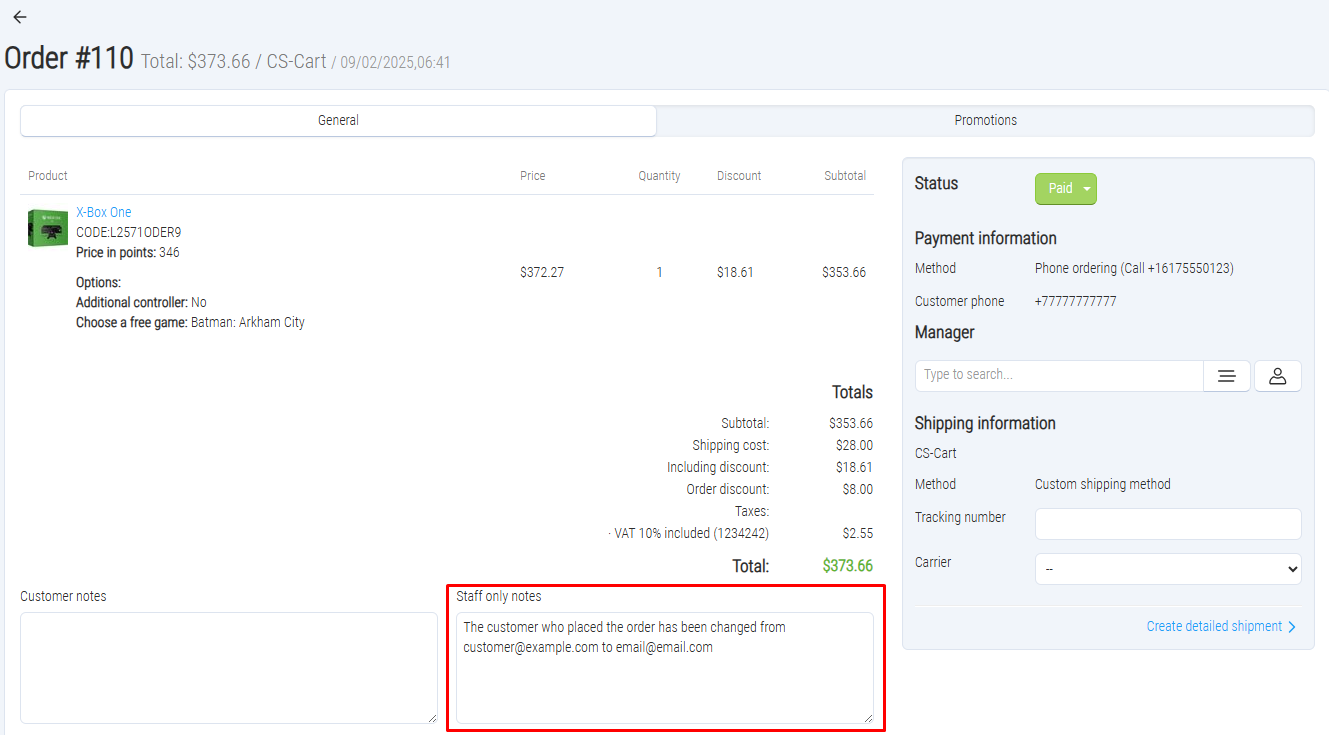
Task: Grab the Staff only notes resize handle
Action: 868,718
